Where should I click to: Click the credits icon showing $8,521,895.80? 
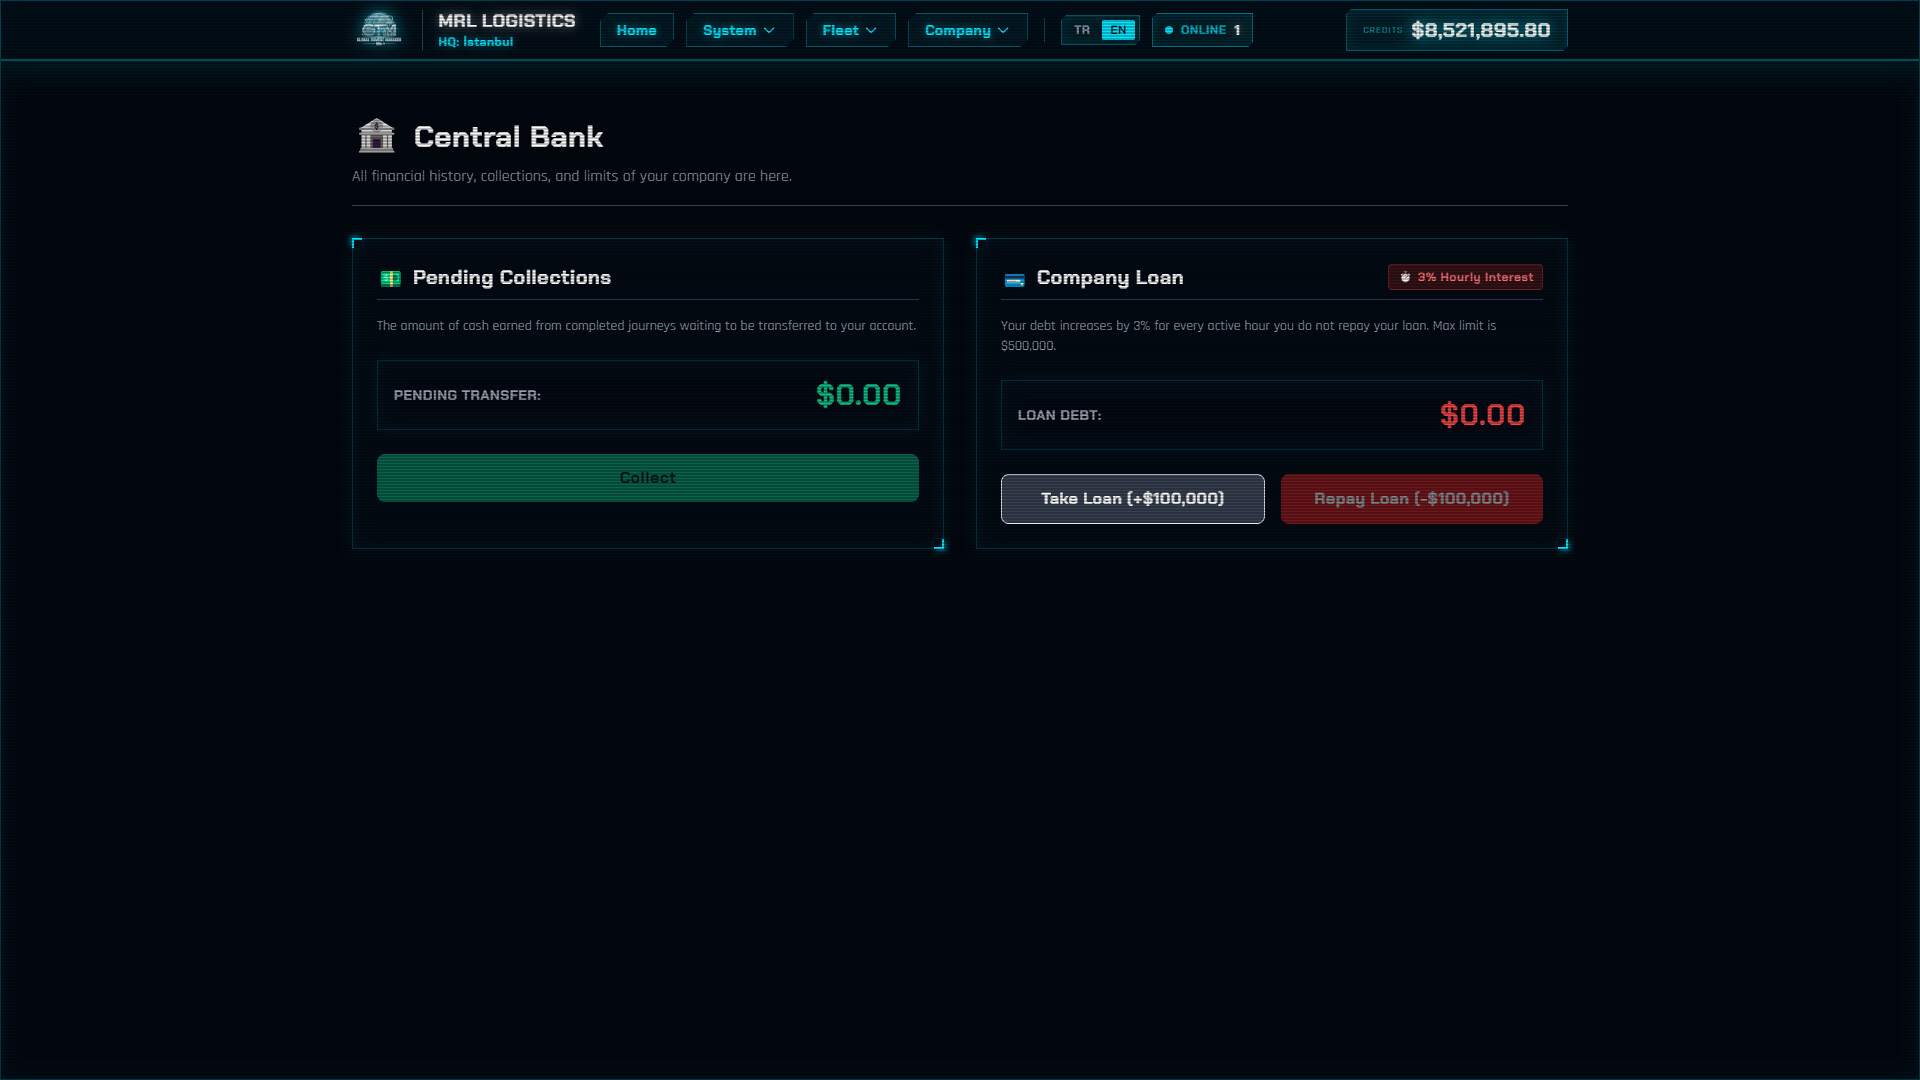[x=1383, y=30]
